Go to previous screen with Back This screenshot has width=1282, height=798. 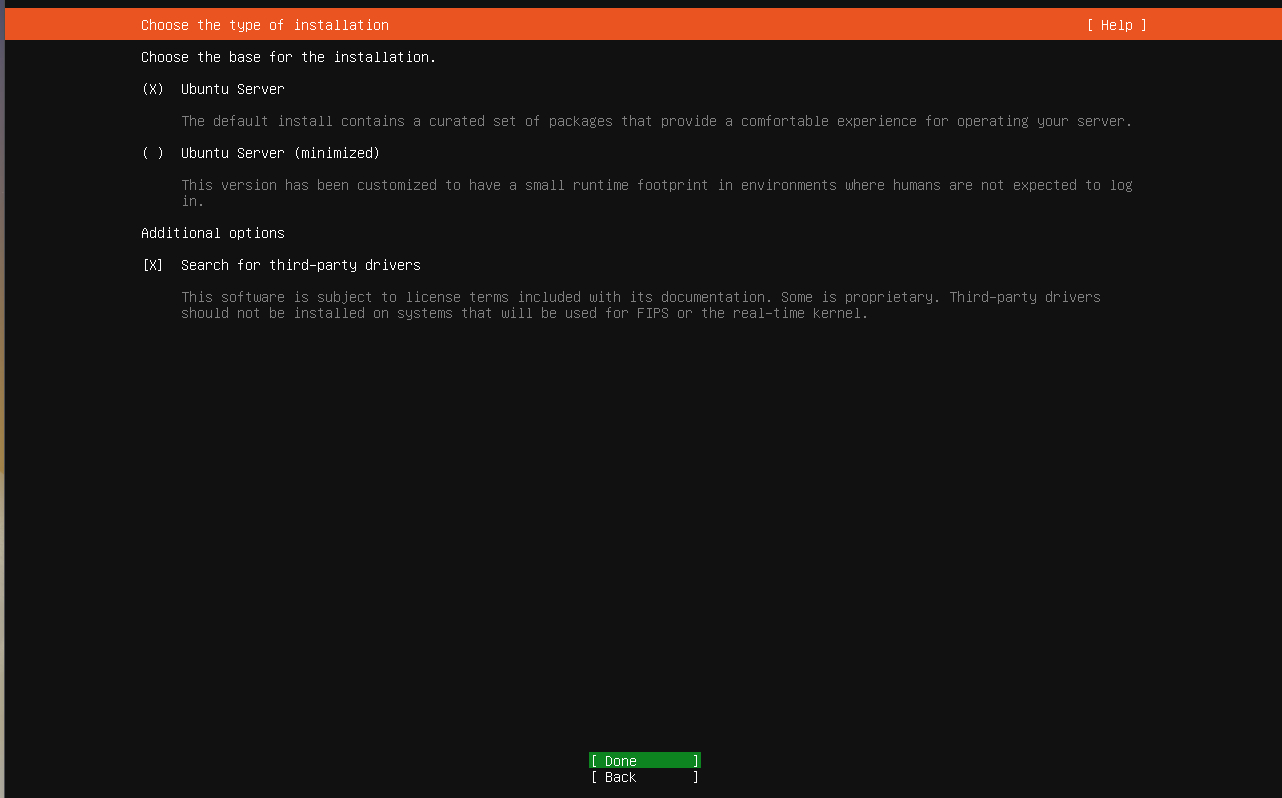(x=644, y=777)
